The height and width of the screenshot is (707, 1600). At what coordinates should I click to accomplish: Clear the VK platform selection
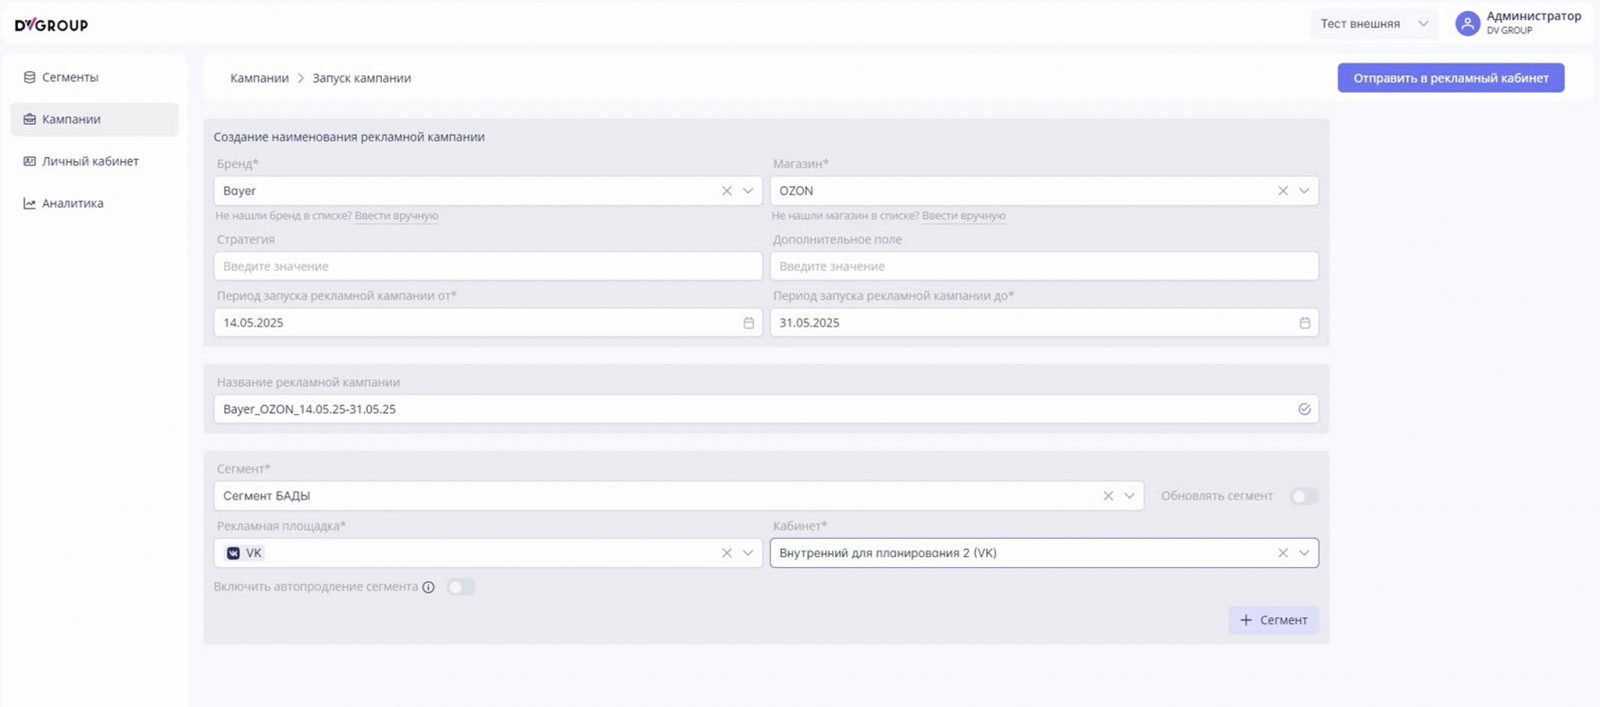[x=727, y=553]
